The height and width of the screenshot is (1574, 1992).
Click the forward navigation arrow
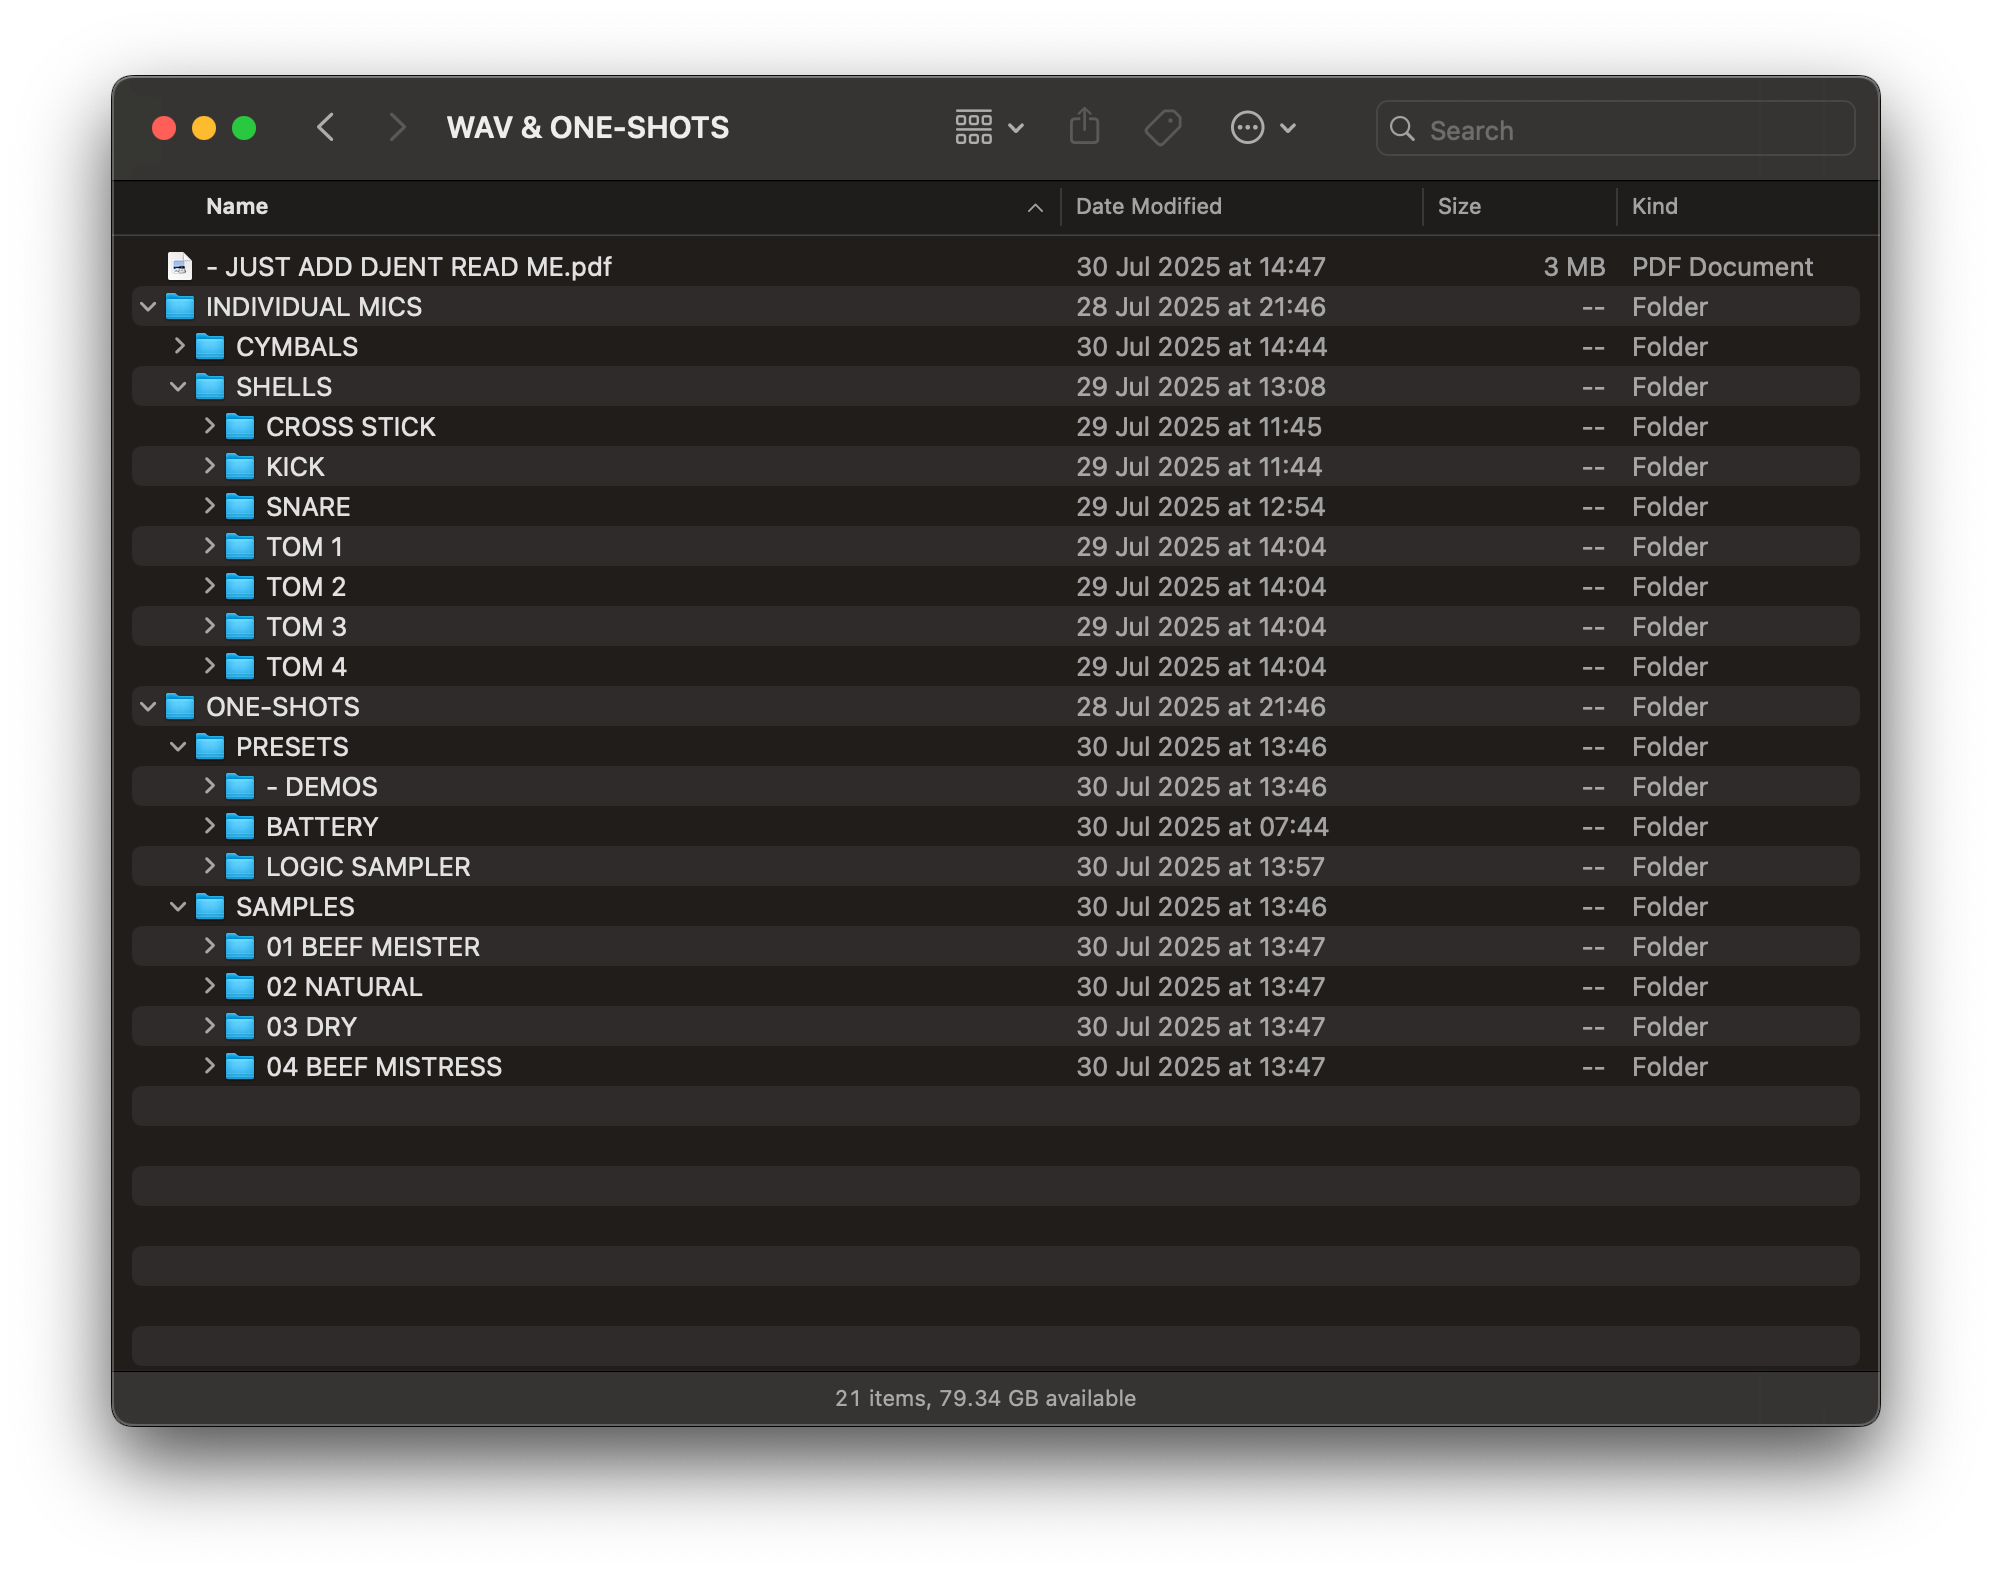[x=397, y=127]
